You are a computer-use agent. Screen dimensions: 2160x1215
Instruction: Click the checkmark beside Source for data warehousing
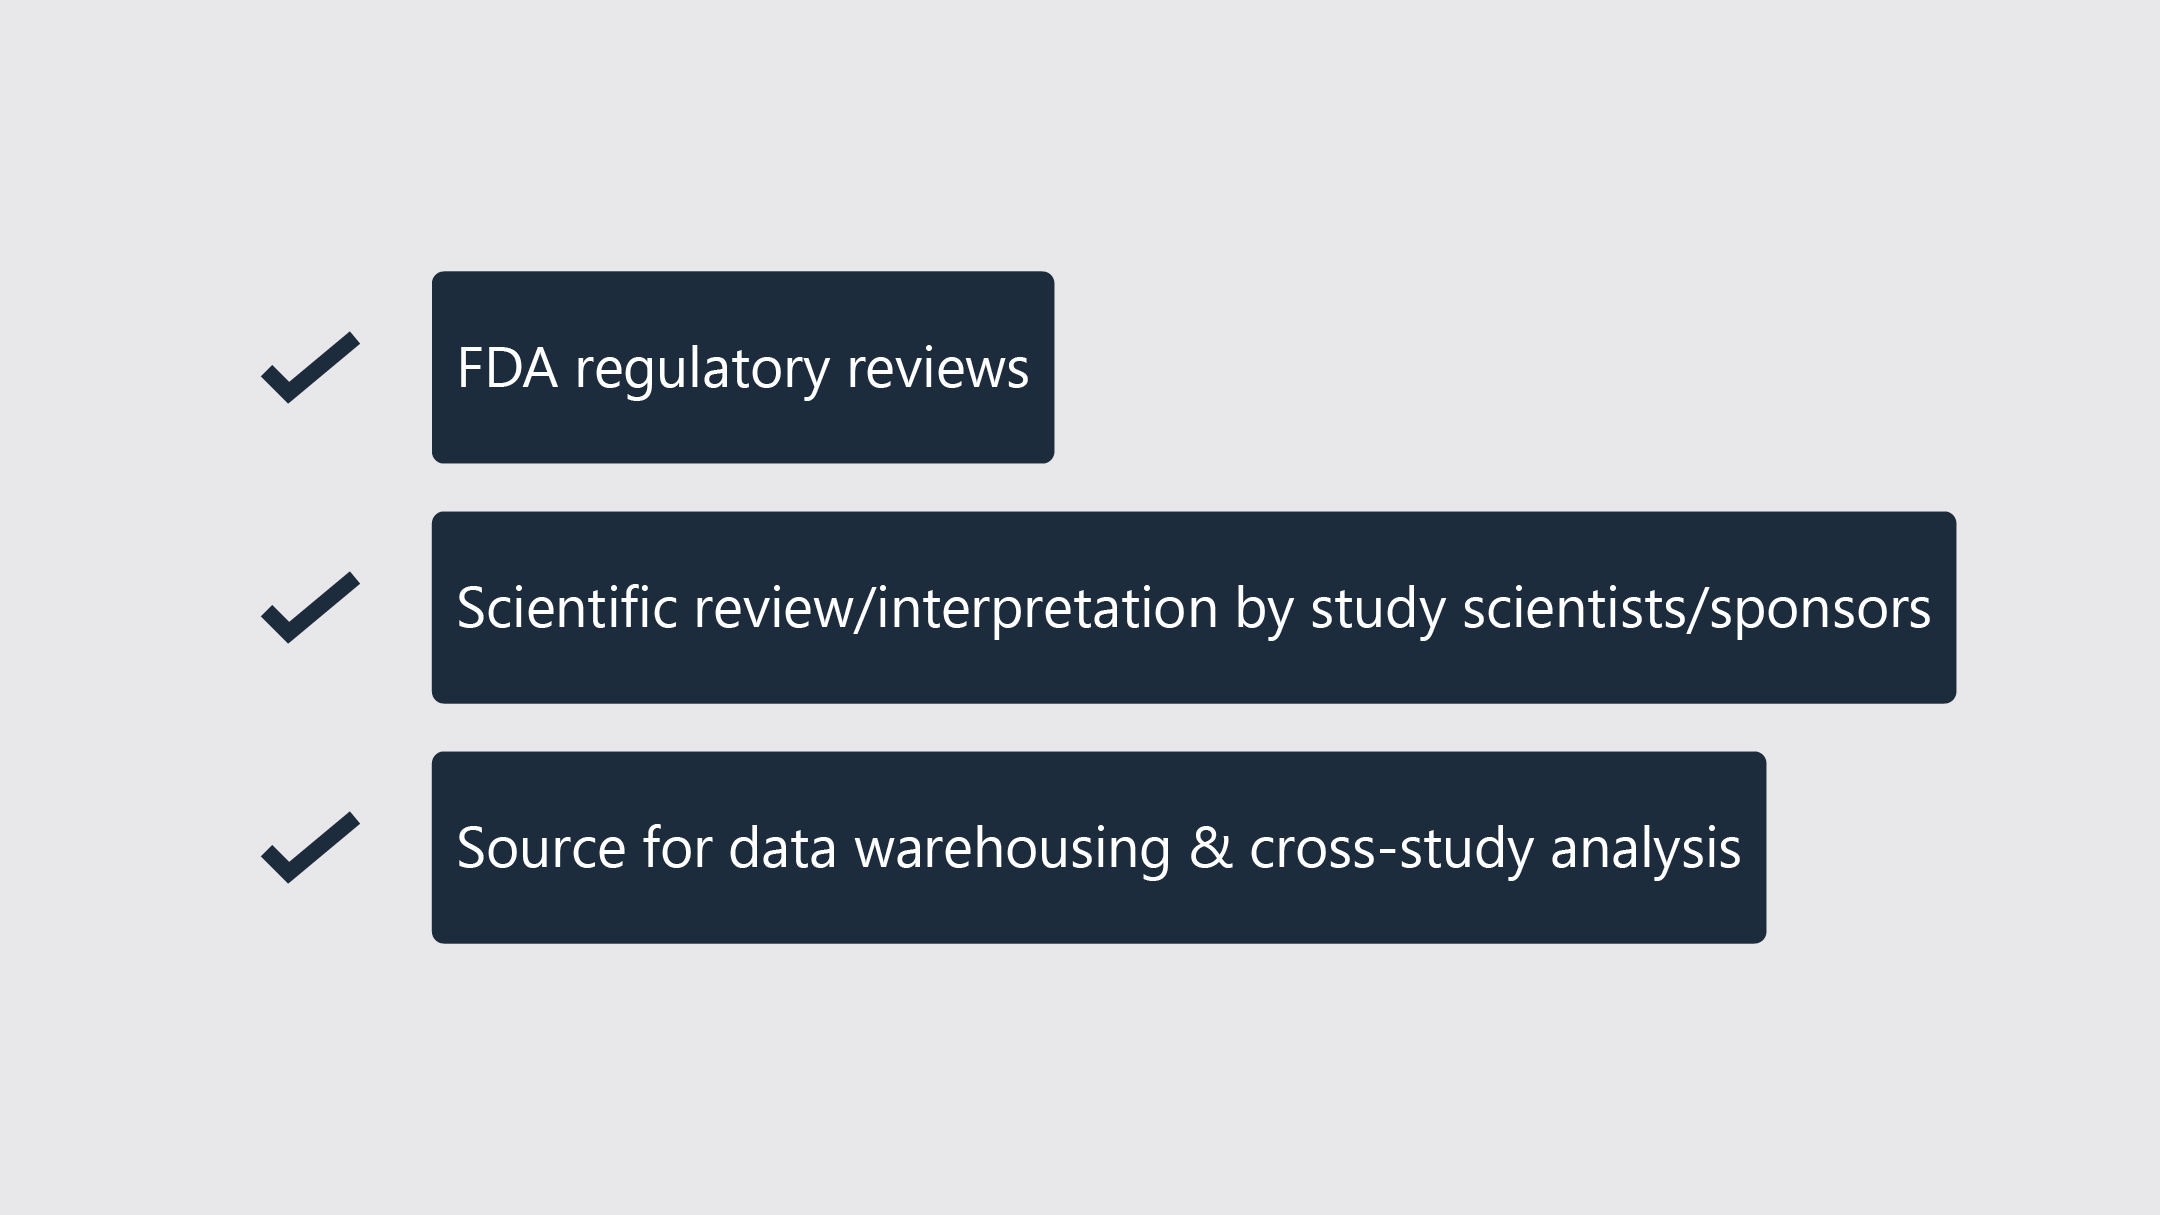[x=310, y=847]
